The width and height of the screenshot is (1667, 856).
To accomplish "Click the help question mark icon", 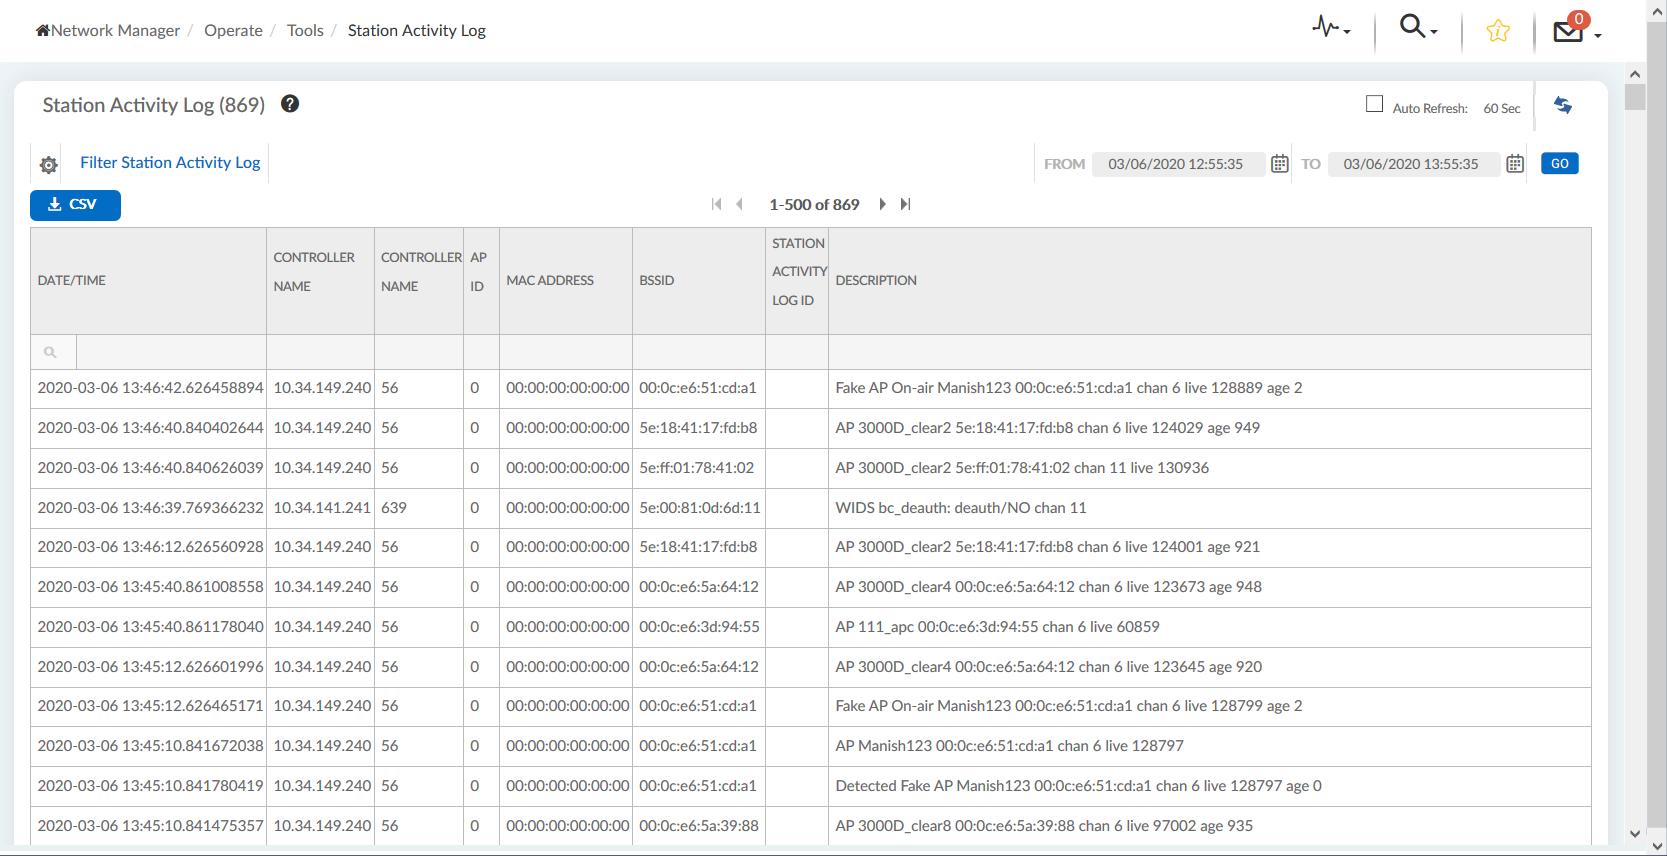I will click(x=290, y=104).
